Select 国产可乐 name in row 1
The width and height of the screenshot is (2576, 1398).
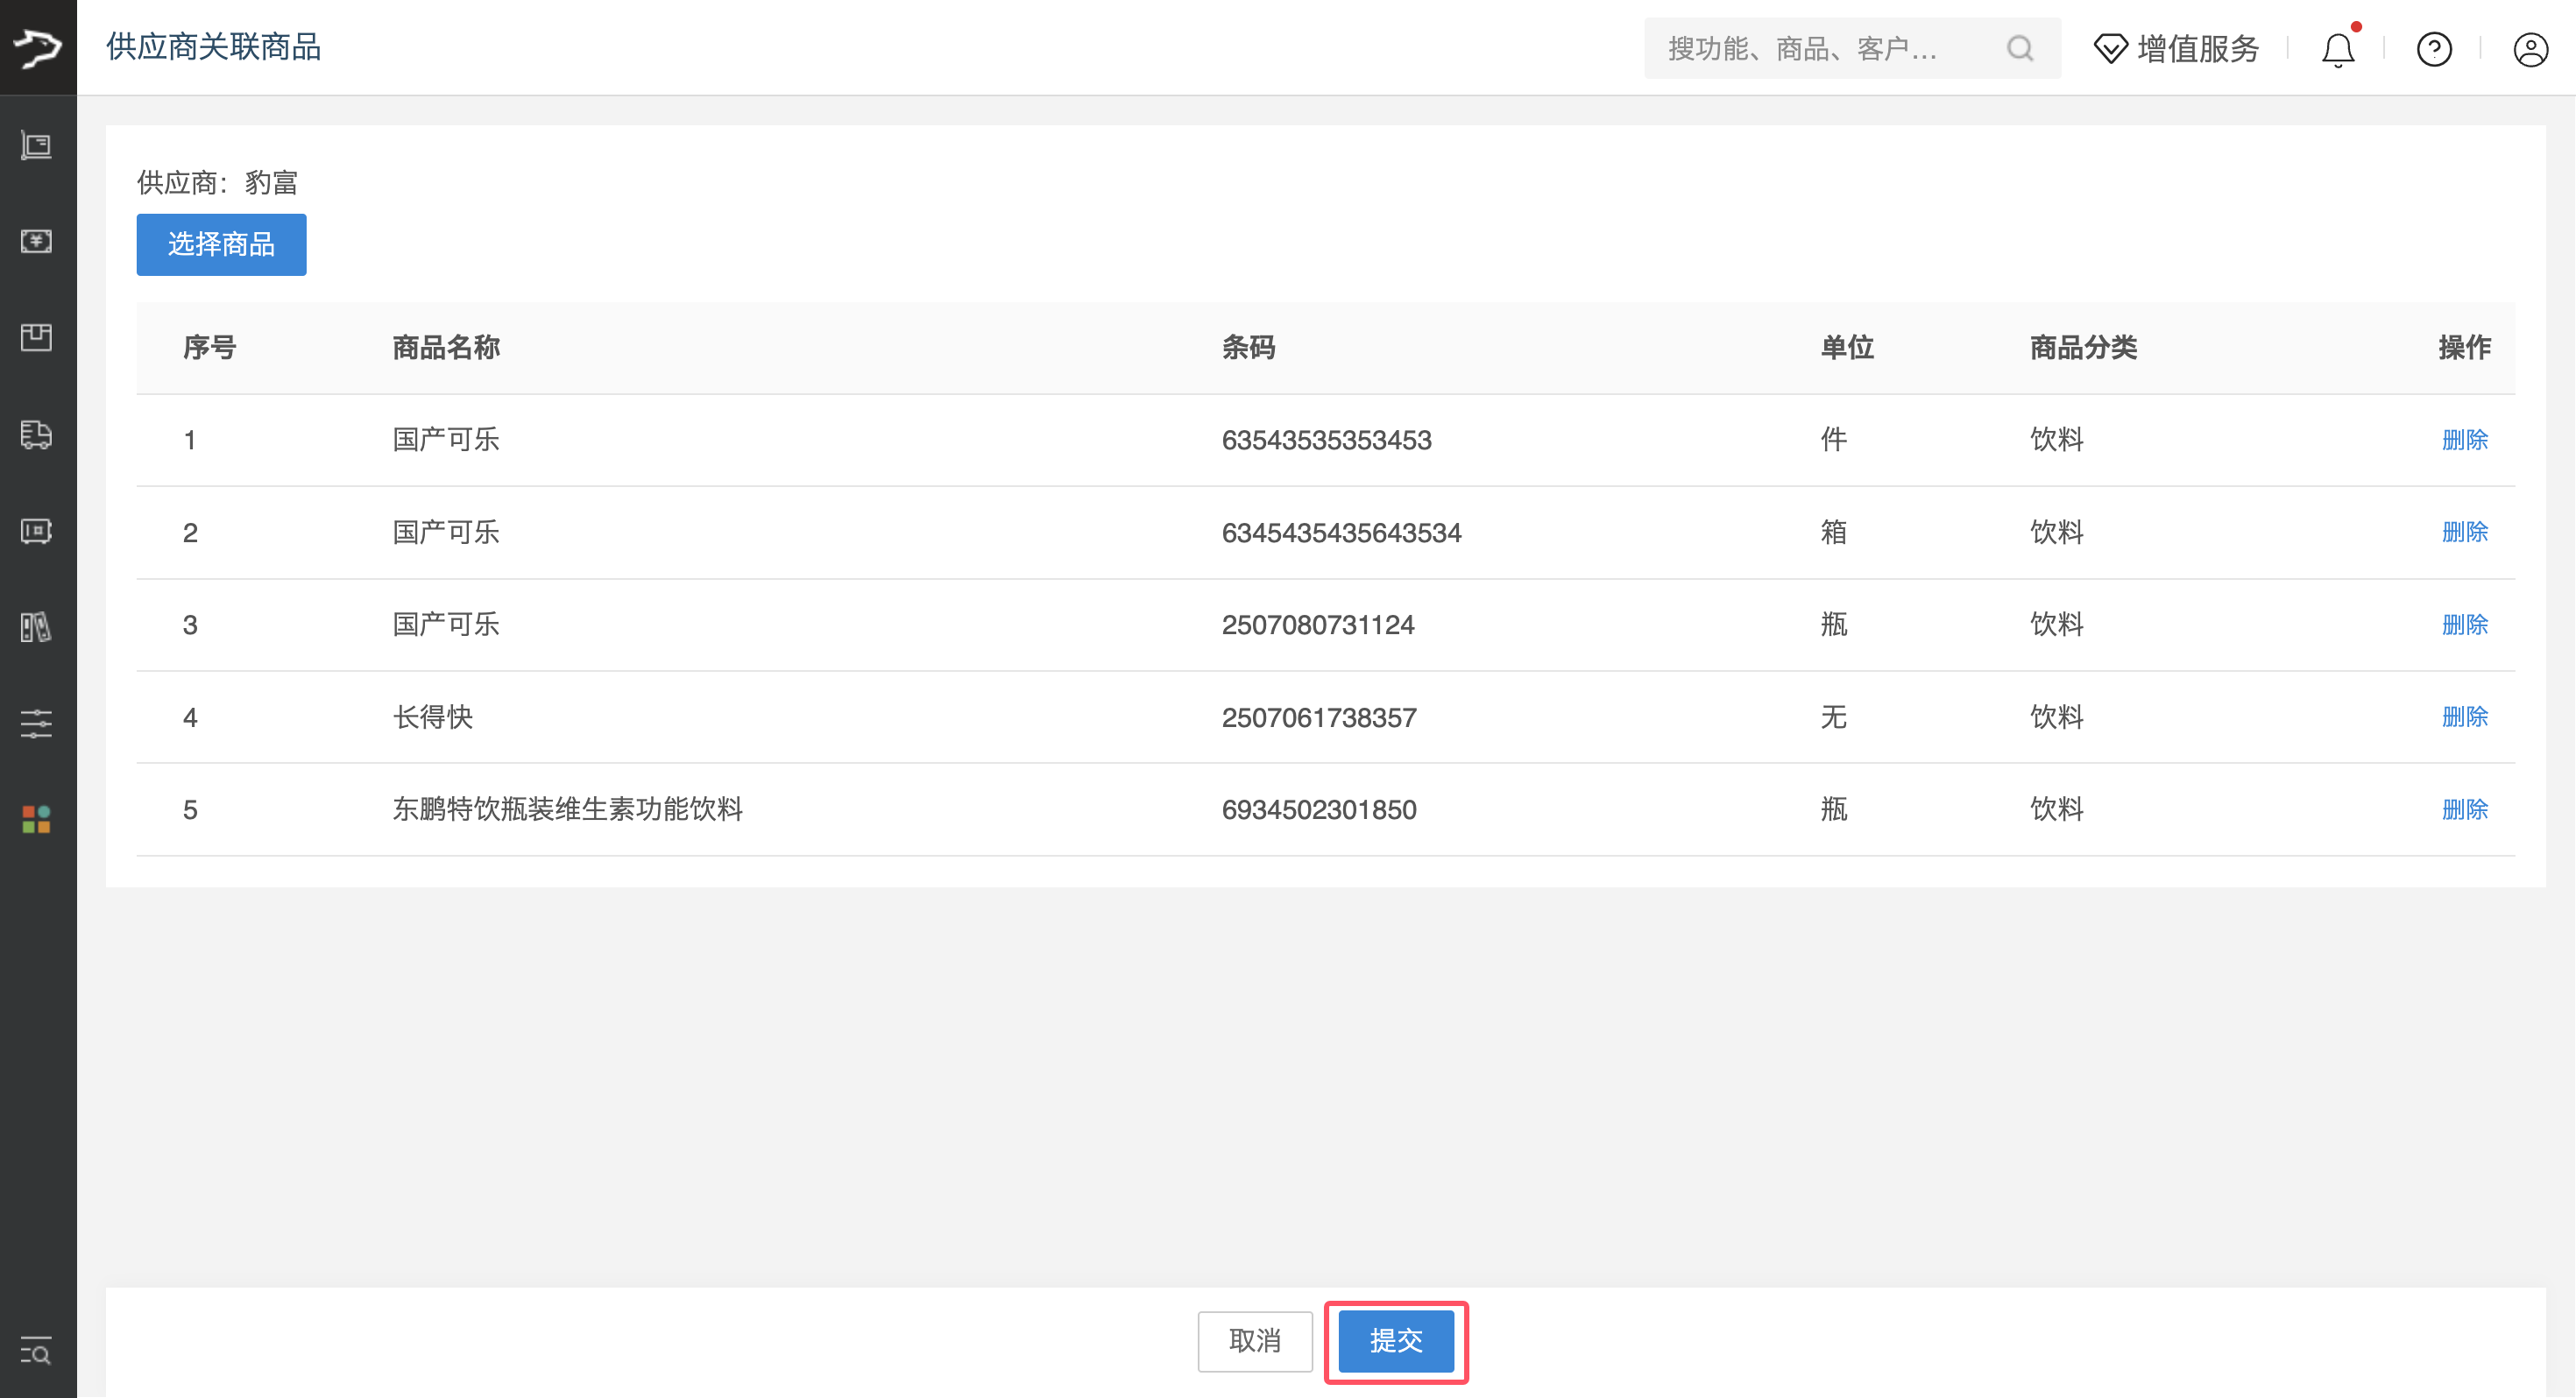pyautogui.click(x=446, y=440)
